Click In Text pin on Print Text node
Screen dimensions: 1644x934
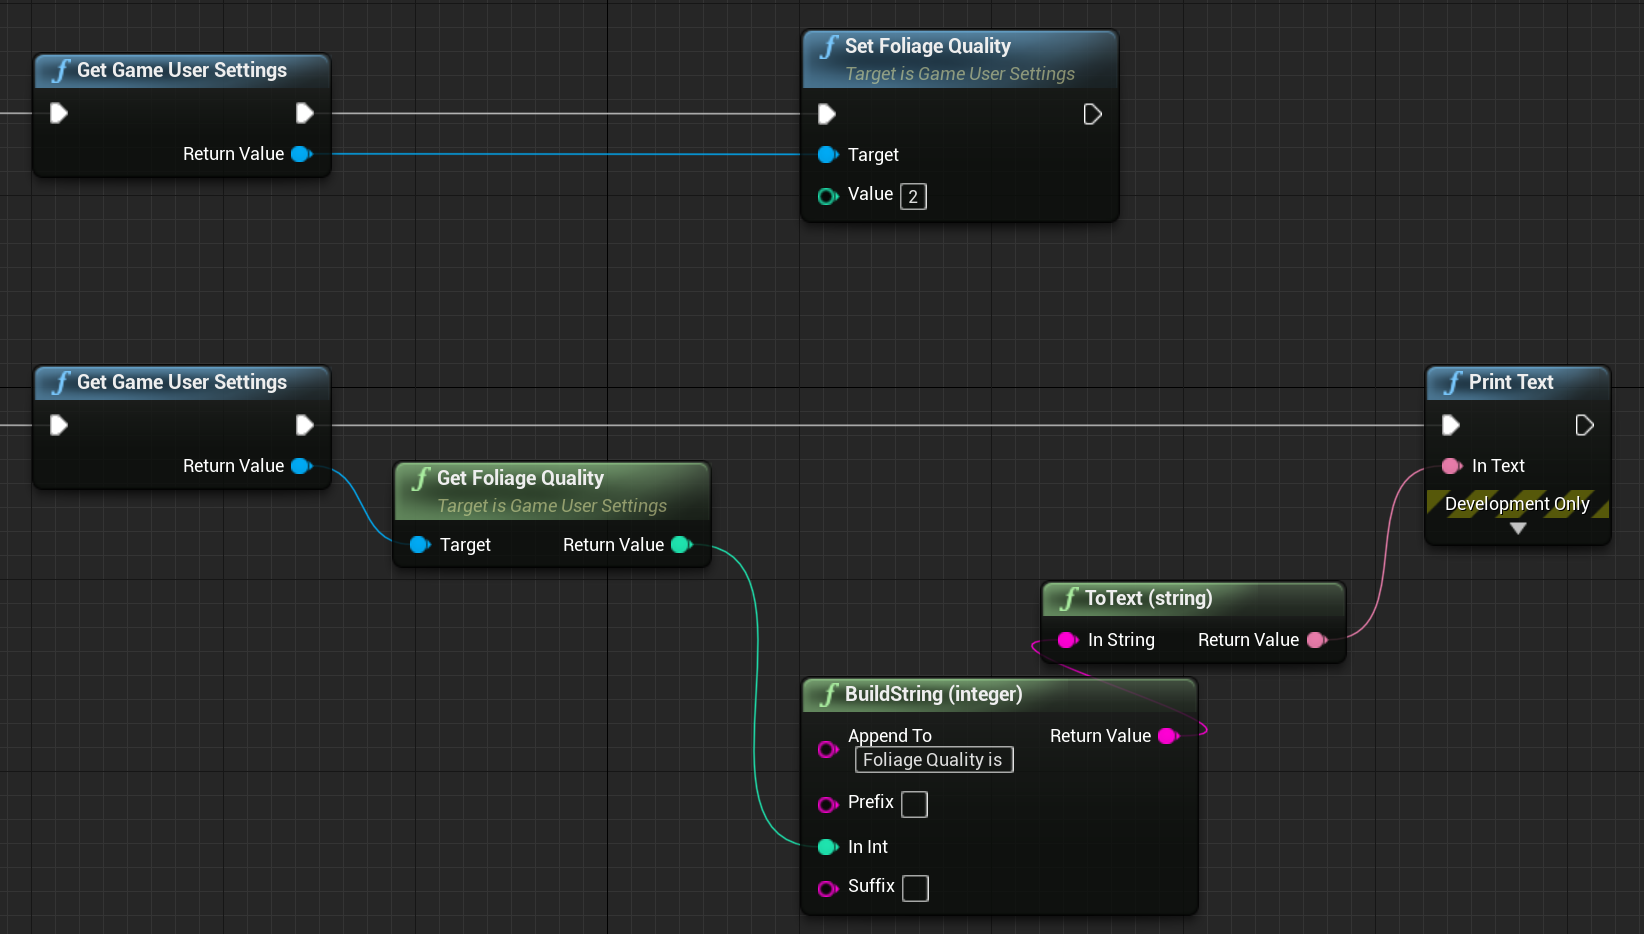tap(1452, 466)
